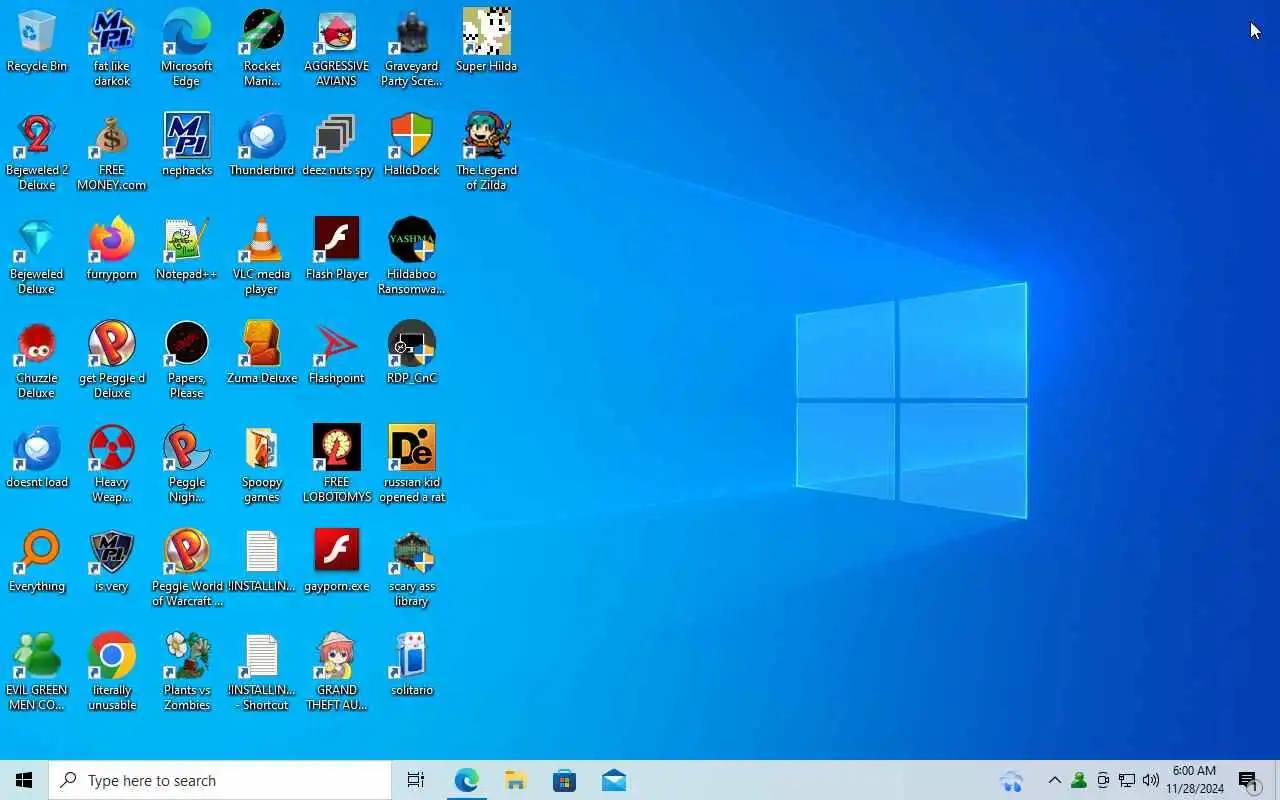Image resolution: width=1280 pixels, height=800 pixels.
Task: Select the Hildaboo Ransomwa... icon
Action: click(x=412, y=256)
